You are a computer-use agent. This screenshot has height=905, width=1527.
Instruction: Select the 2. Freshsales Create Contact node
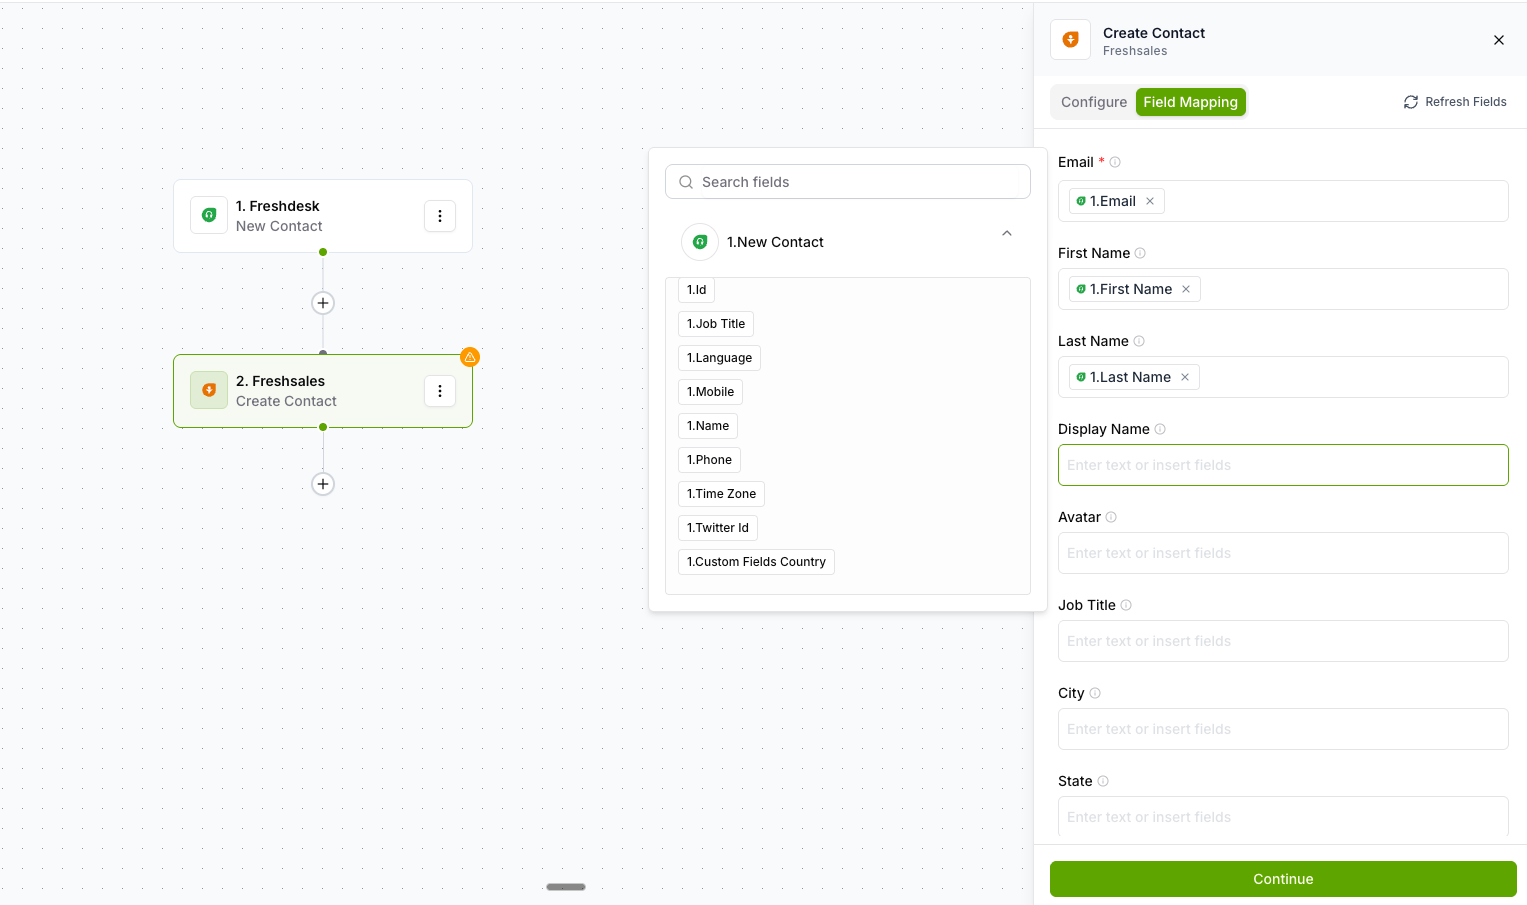[323, 391]
